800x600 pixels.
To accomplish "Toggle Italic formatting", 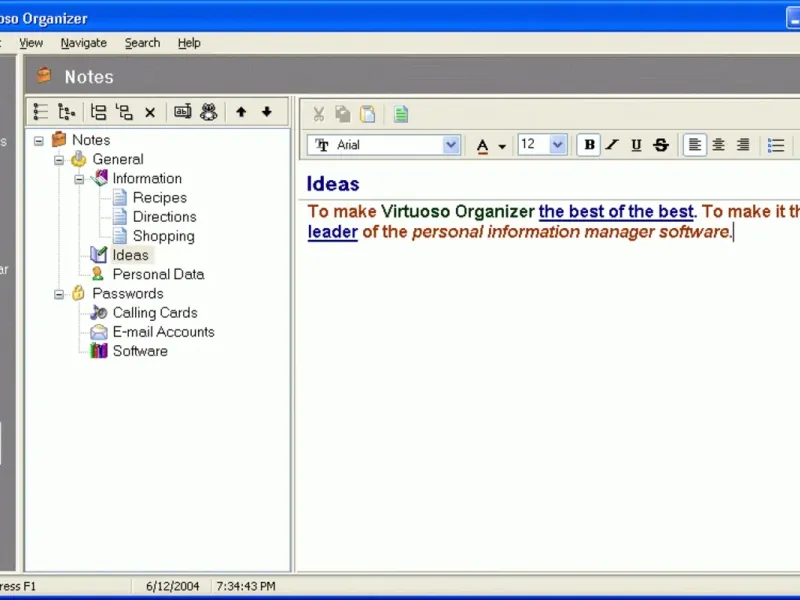I will coord(612,145).
